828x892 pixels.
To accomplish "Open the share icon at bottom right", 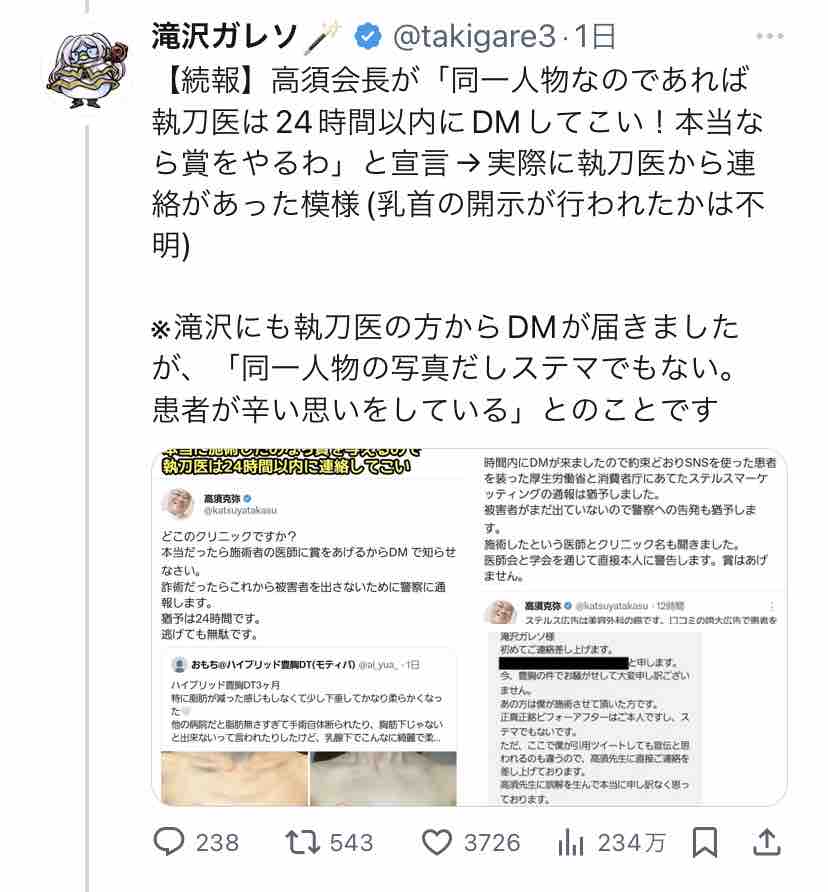I will [767, 843].
